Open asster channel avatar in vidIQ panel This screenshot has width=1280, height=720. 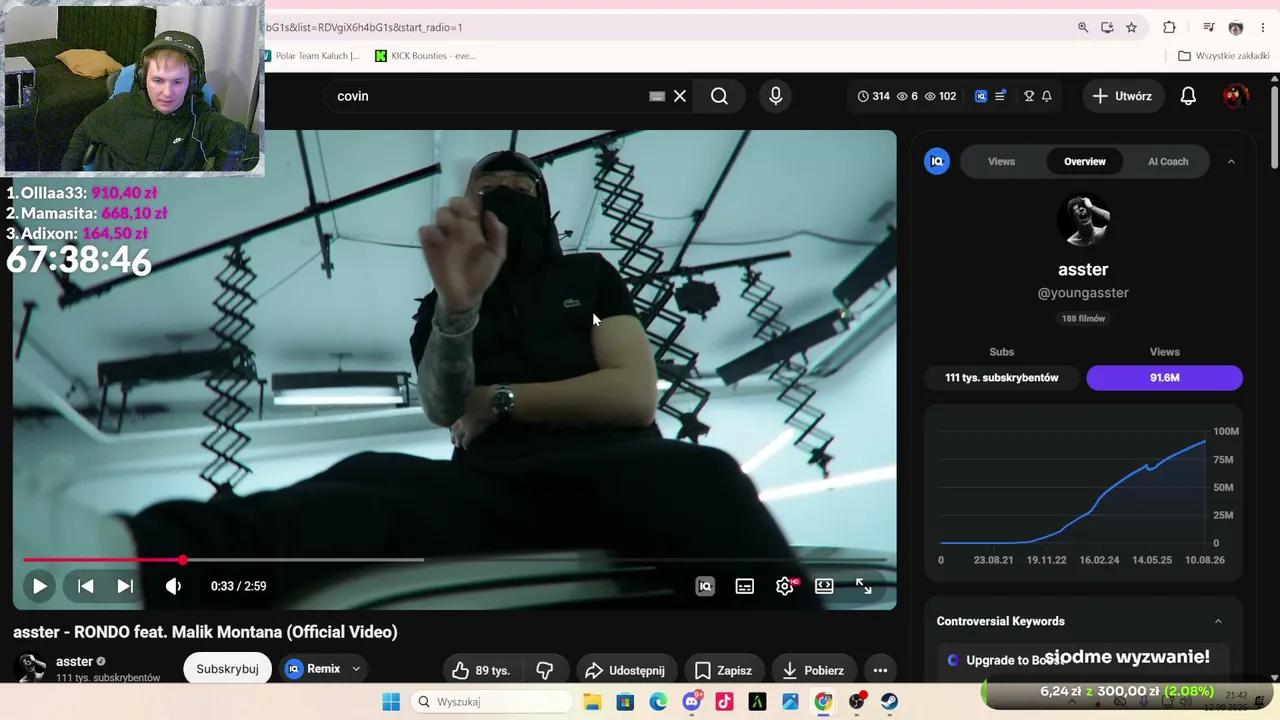pos(1083,220)
